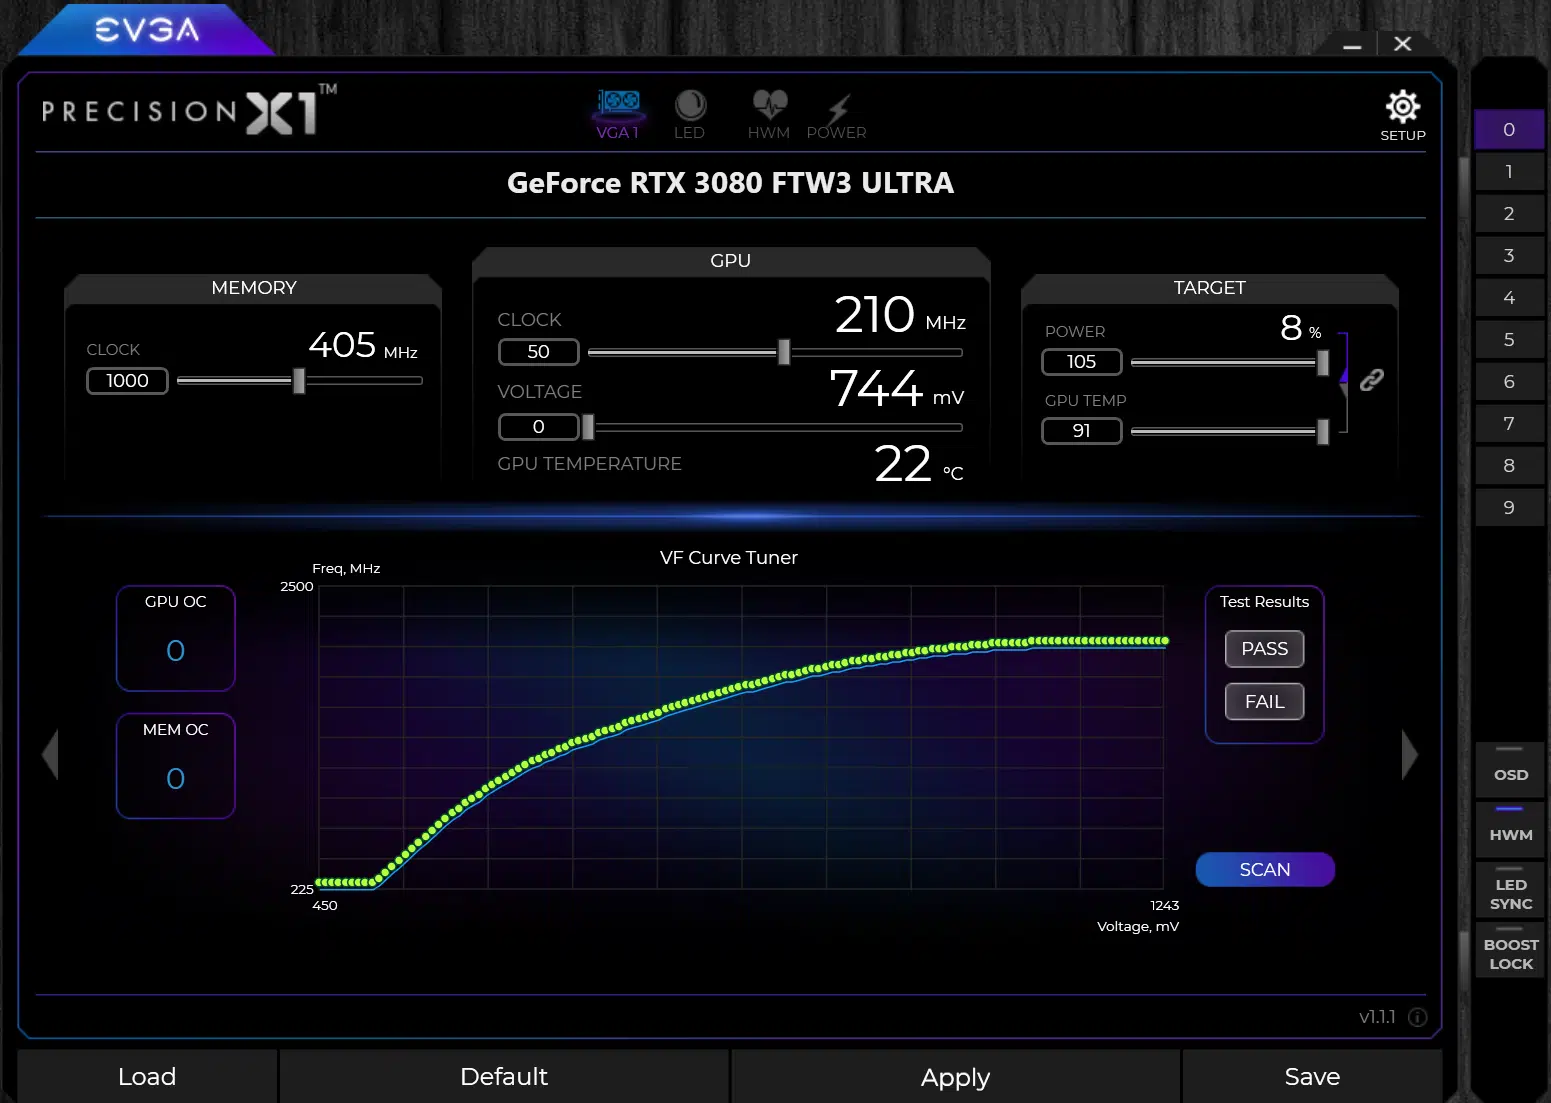Toggle the power/temp link chain icon

[1371, 380]
